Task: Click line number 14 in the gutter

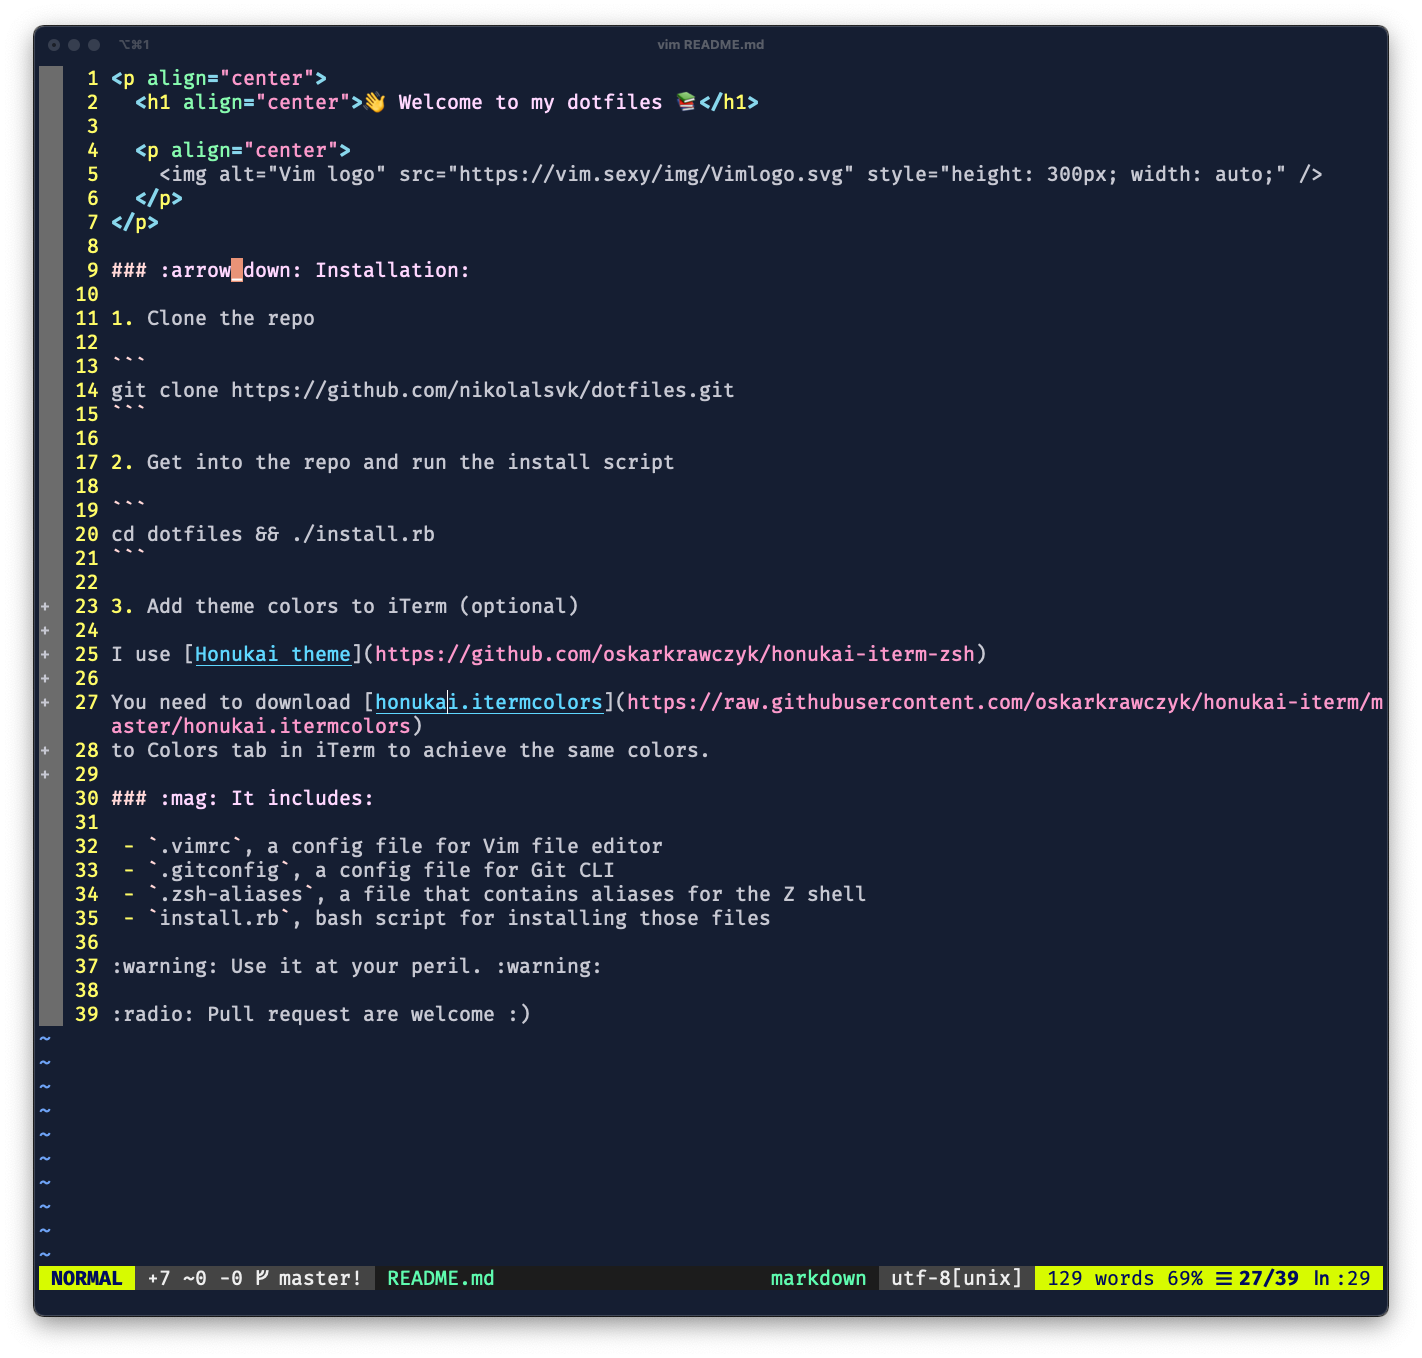Action: tap(87, 390)
